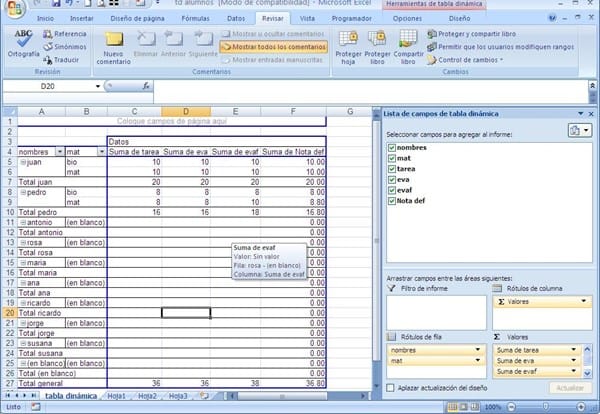Switch to Normal view in status bar
The image size is (600, 414).
click(x=453, y=407)
